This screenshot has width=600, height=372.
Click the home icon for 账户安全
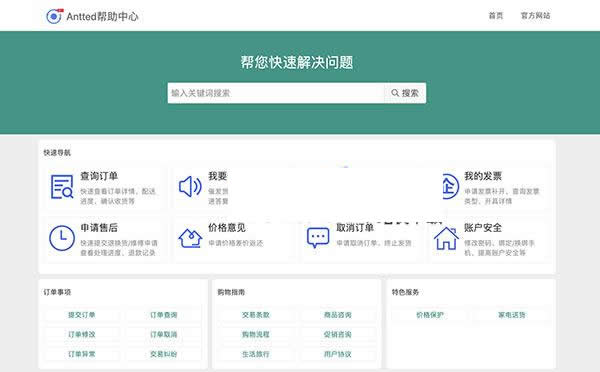point(446,238)
